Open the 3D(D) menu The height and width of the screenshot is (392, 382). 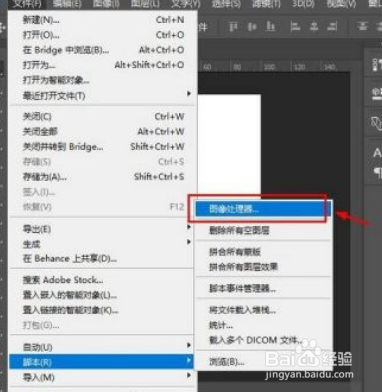pyautogui.click(x=304, y=4)
